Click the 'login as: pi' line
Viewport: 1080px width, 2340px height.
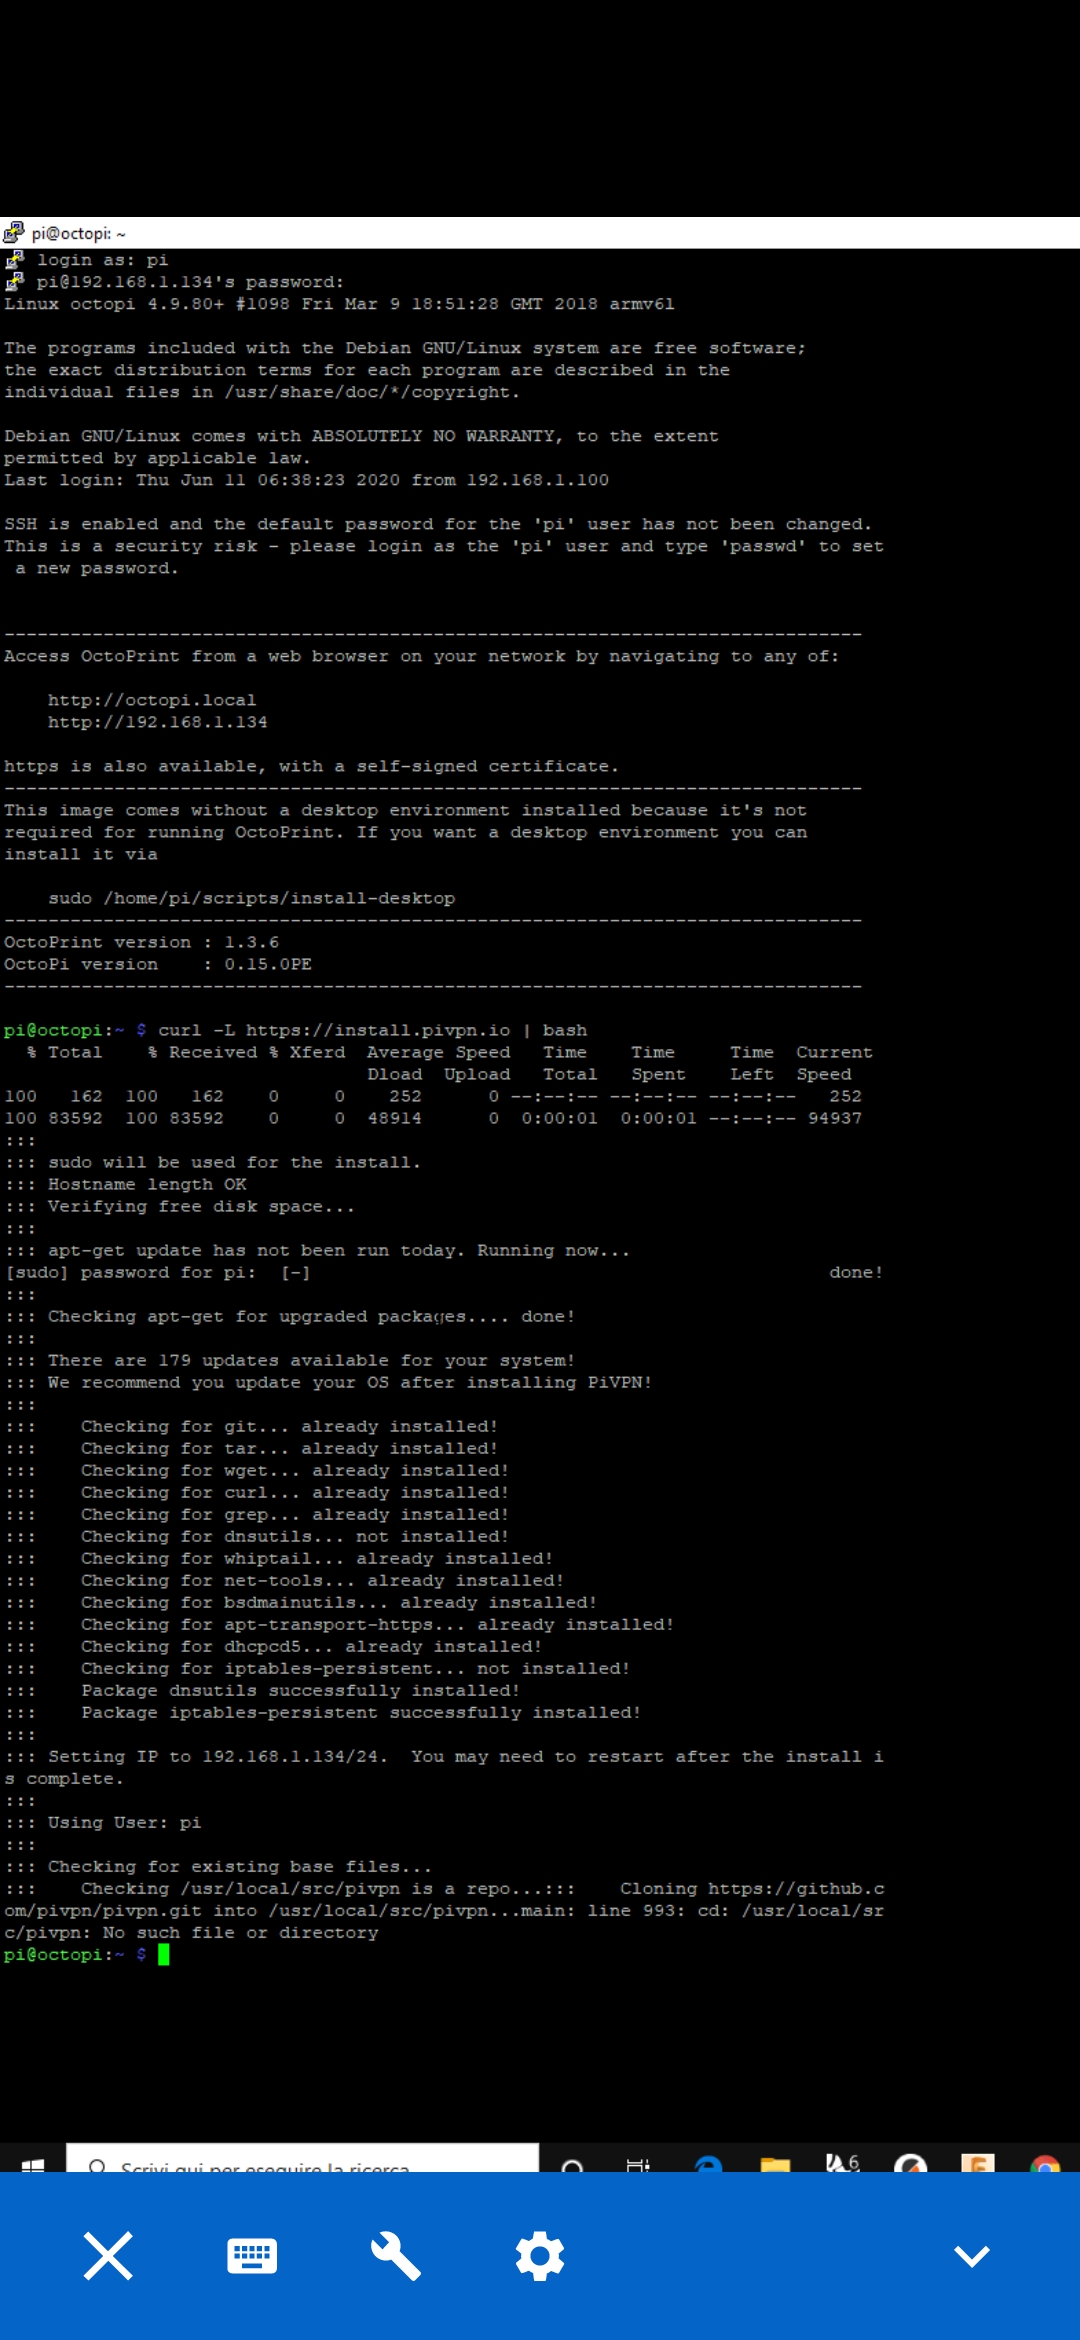(103, 260)
